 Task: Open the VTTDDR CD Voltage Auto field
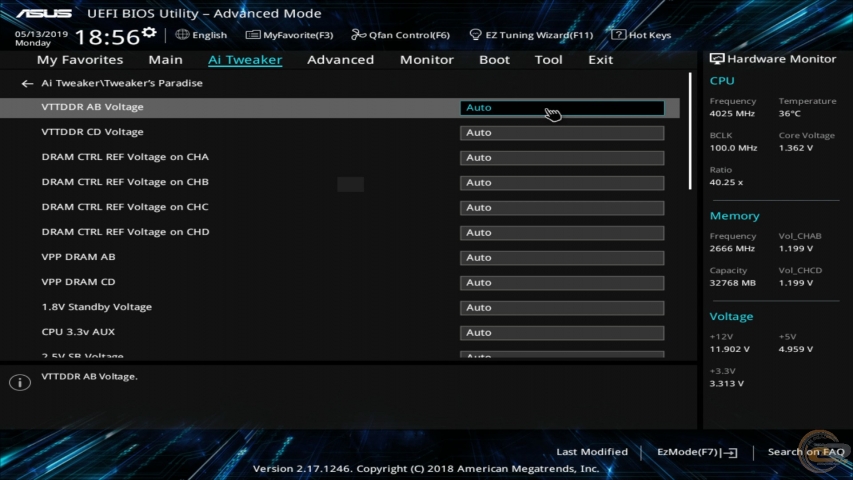(x=562, y=133)
